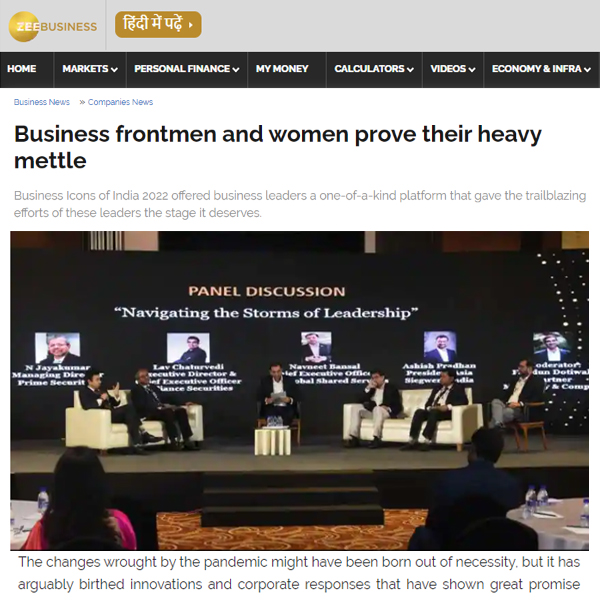
Task: Expand the Markets dropdown menu
Action: (x=90, y=69)
